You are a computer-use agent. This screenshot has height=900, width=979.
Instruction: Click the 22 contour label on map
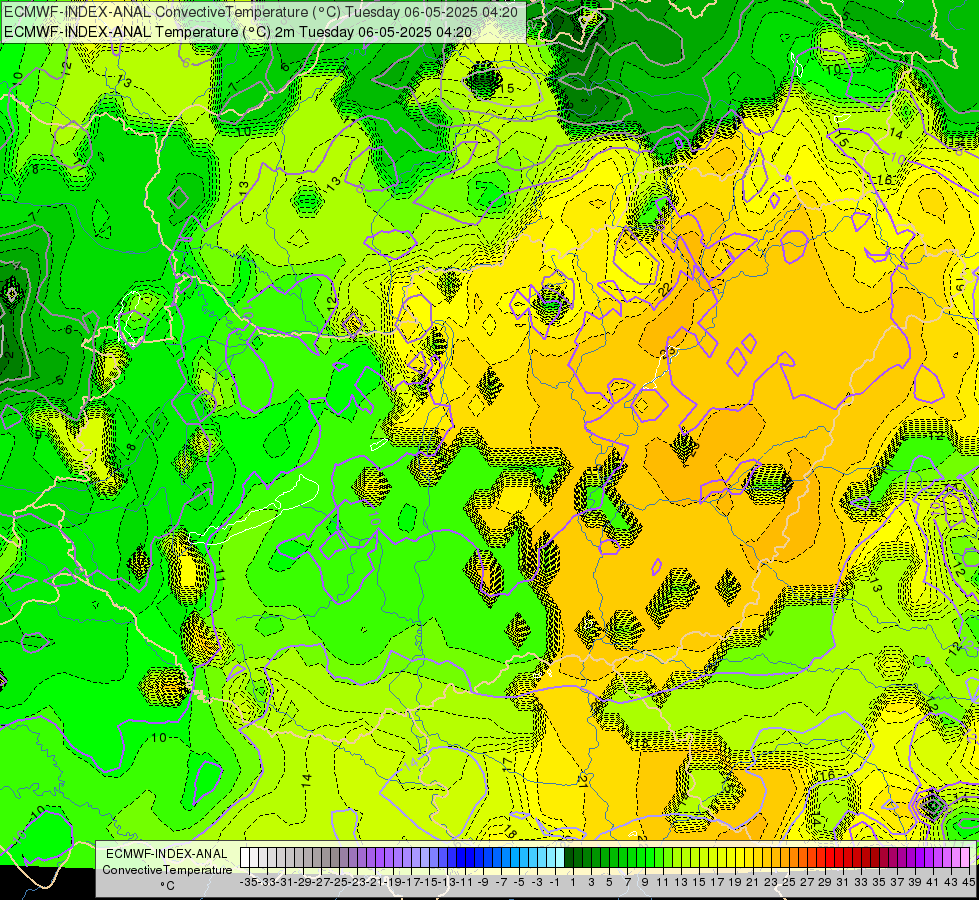664,289
